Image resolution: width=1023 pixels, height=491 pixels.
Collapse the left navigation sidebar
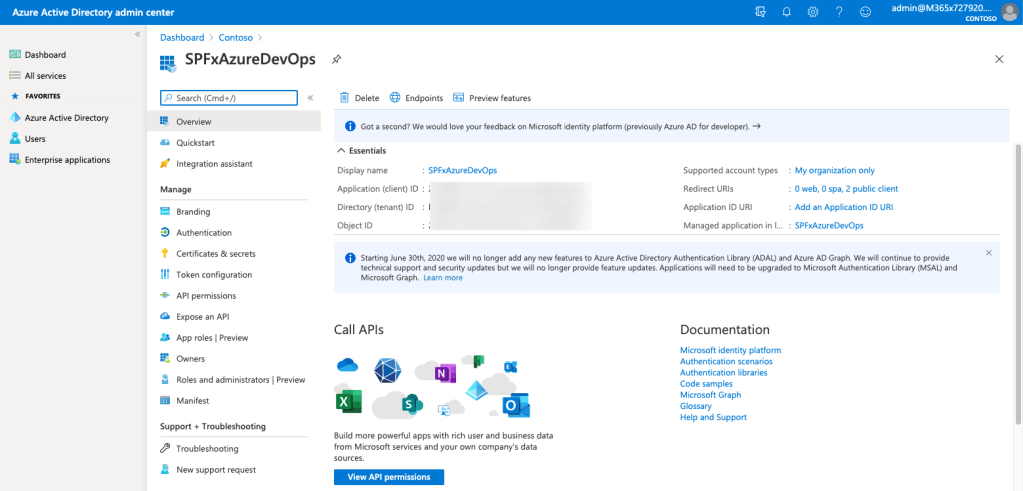138,35
